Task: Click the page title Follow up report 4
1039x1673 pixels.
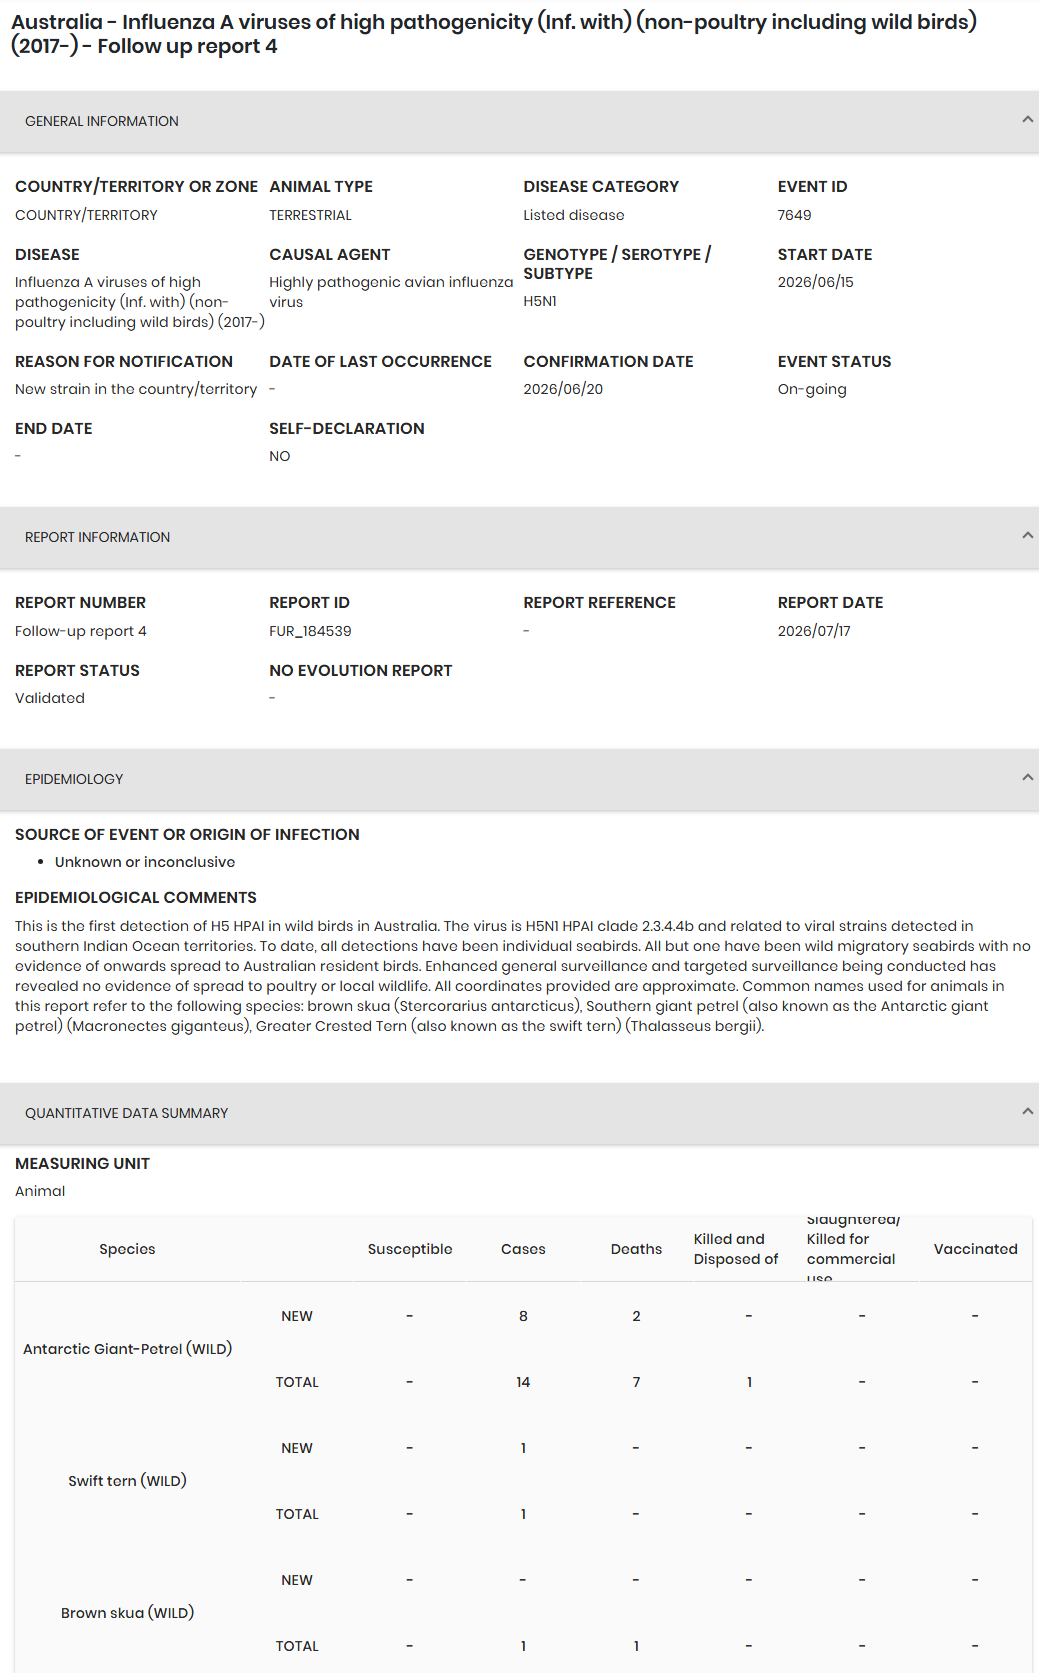Action: tap(187, 46)
